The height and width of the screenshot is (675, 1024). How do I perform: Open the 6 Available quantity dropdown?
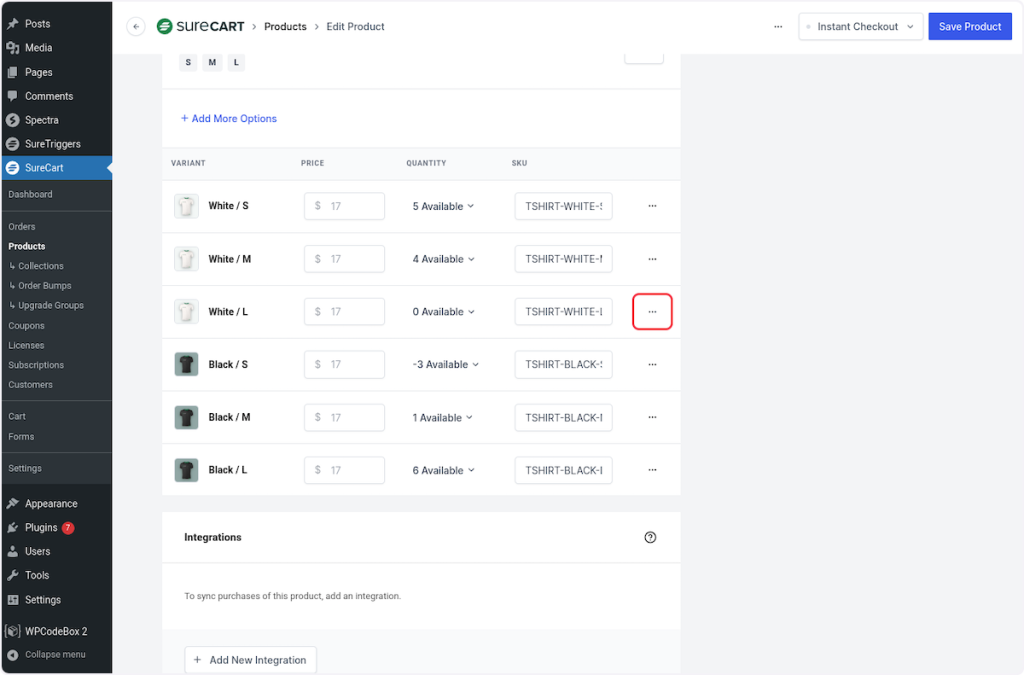coord(443,470)
